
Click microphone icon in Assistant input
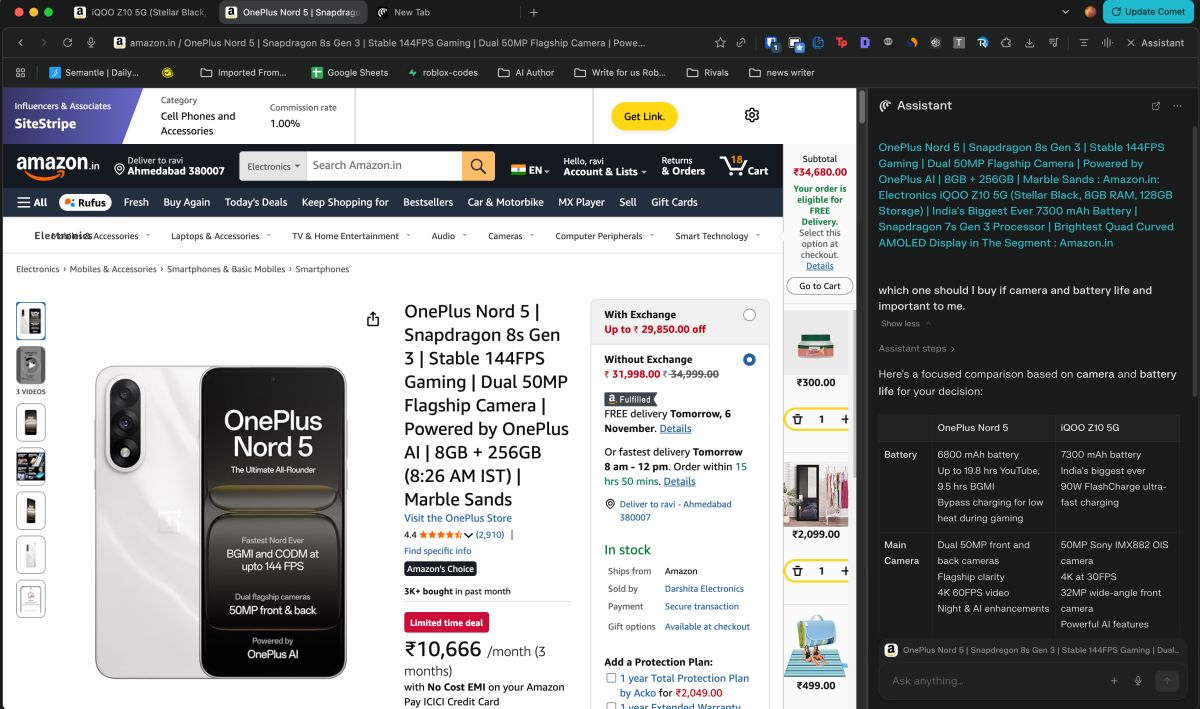pyautogui.click(x=1138, y=681)
